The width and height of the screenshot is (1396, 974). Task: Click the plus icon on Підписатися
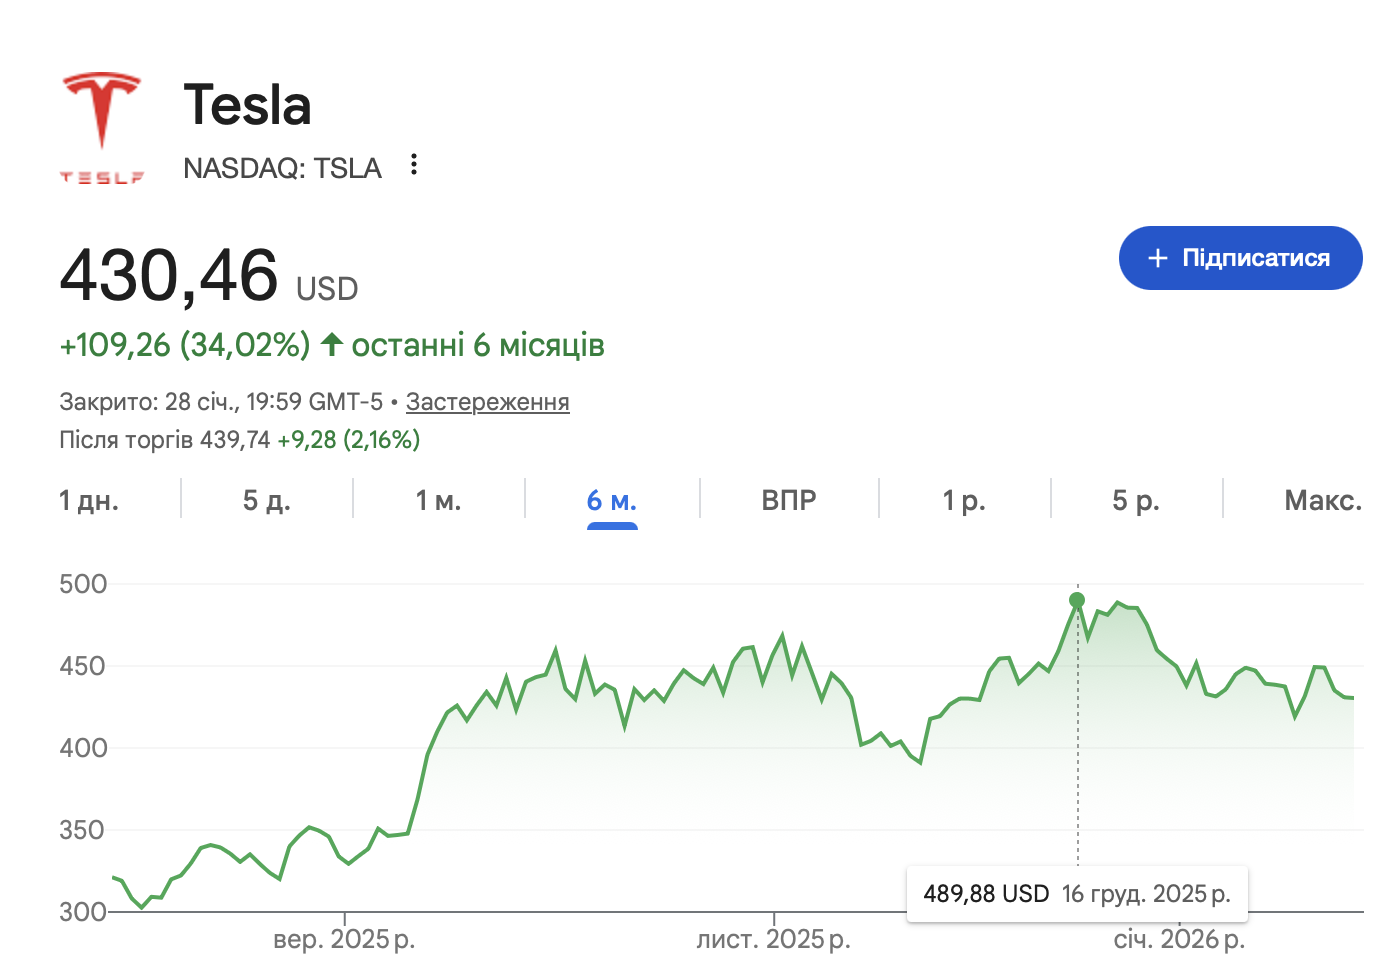coord(1158,258)
